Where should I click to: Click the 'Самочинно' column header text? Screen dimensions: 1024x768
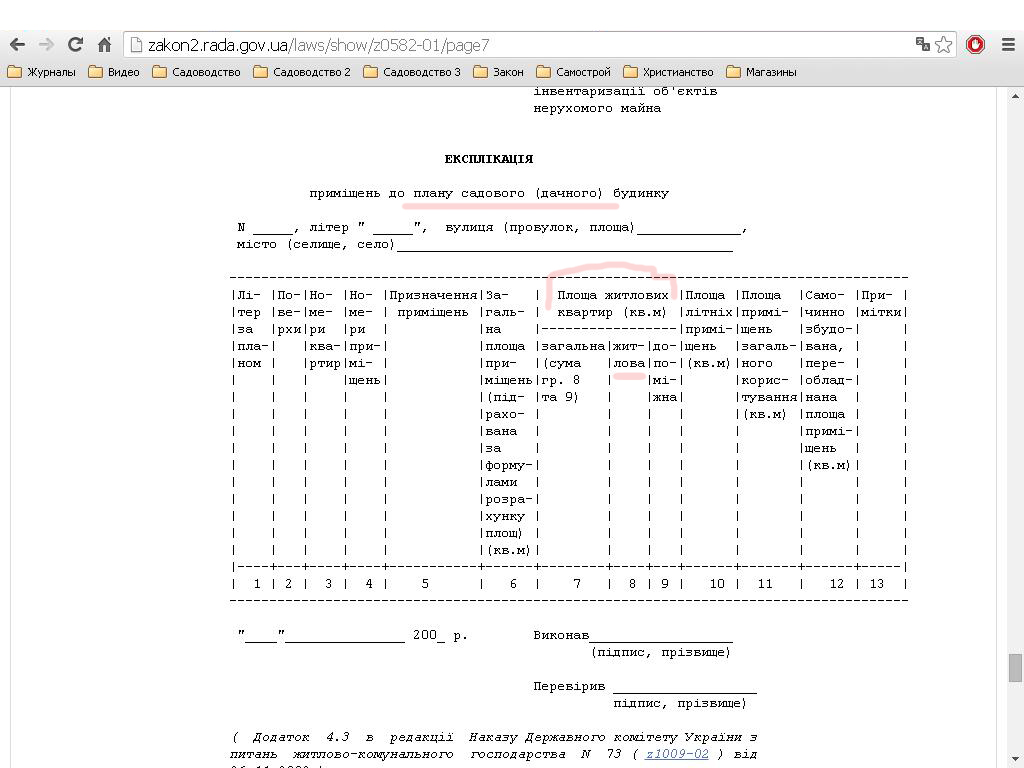point(825,304)
